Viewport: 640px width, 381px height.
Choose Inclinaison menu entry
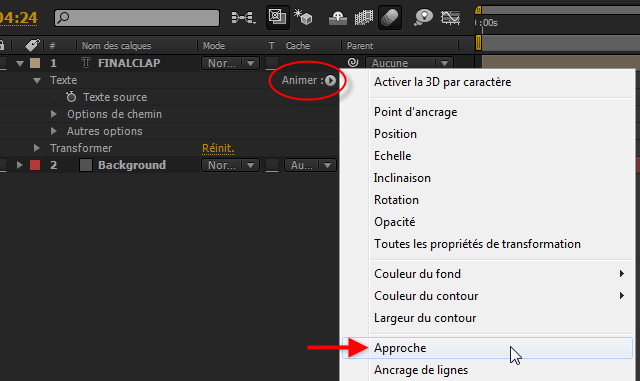click(x=402, y=178)
